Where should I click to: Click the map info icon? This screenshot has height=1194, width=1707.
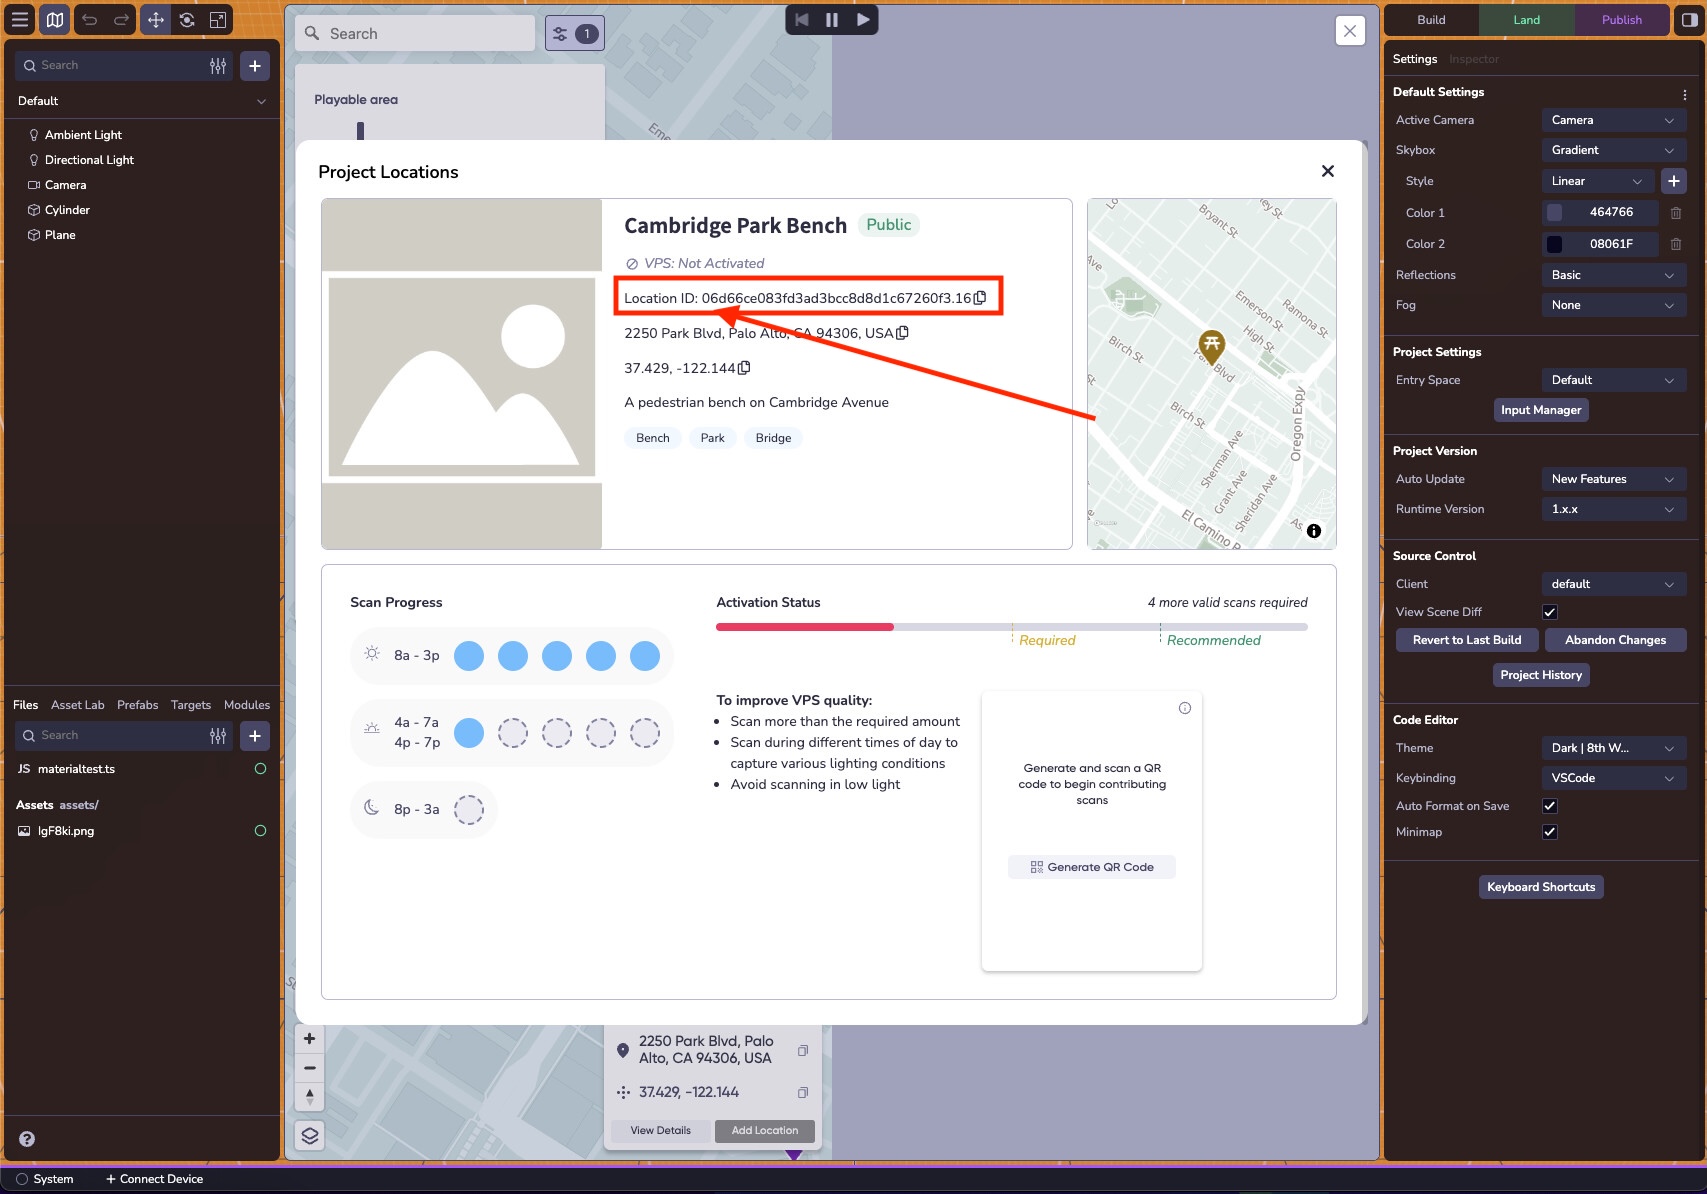(1314, 531)
